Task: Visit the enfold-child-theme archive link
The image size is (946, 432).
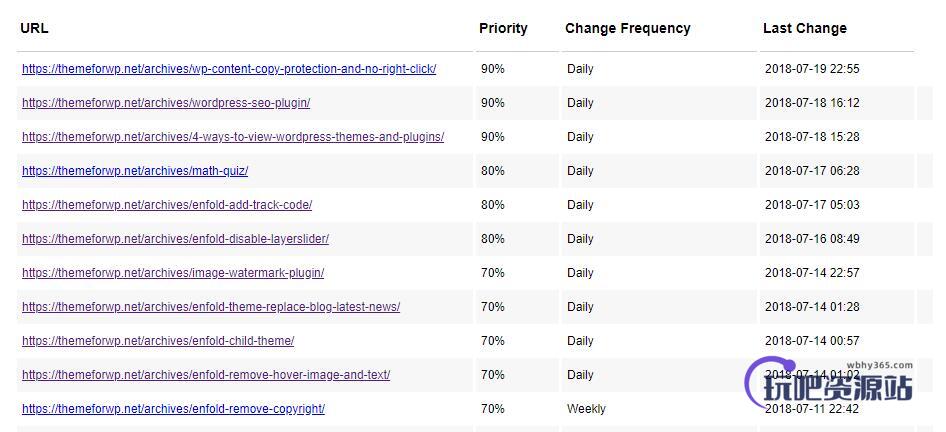Action: (x=158, y=340)
